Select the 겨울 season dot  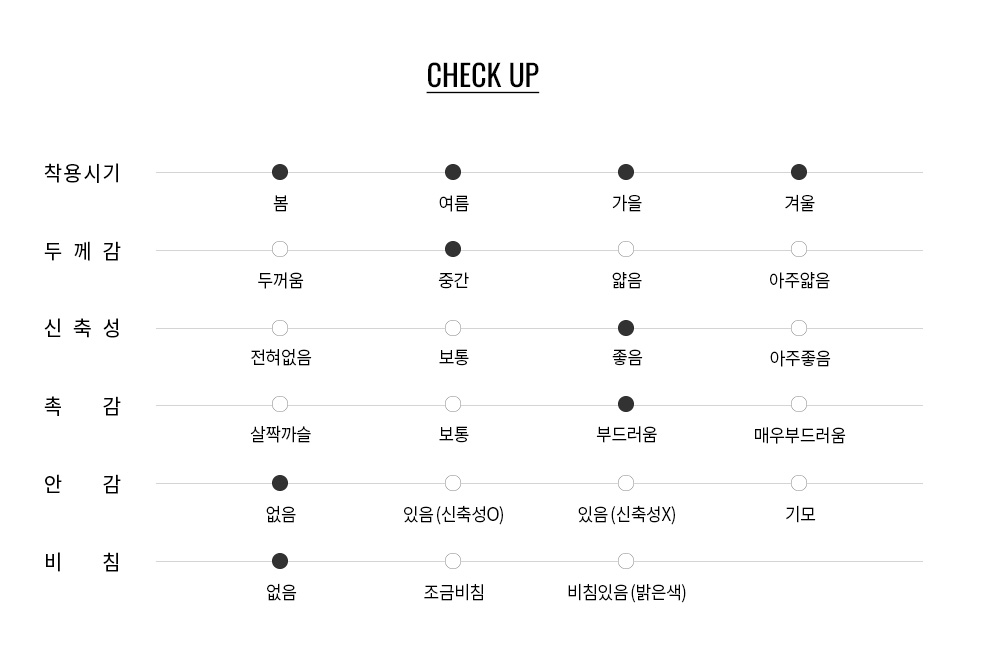tap(799, 172)
